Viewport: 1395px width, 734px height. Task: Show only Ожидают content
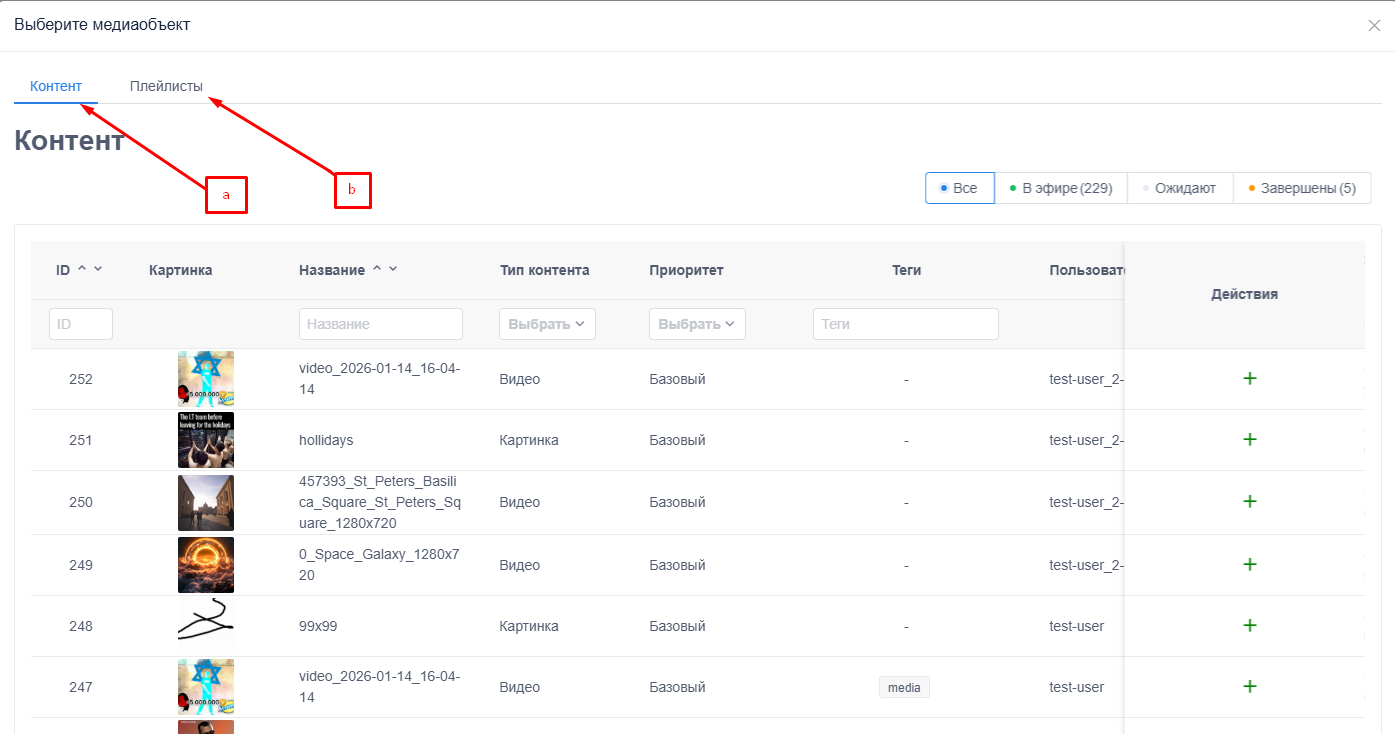tap(1180, 188)
